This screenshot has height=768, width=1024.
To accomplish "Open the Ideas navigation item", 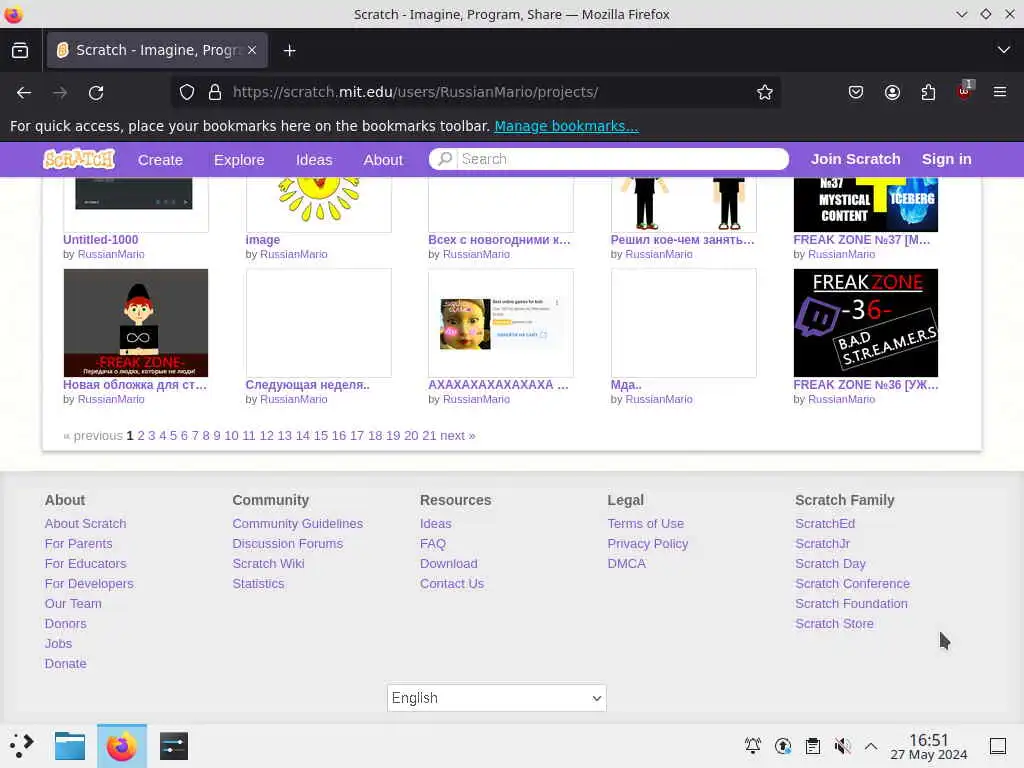I will [314, 159].
